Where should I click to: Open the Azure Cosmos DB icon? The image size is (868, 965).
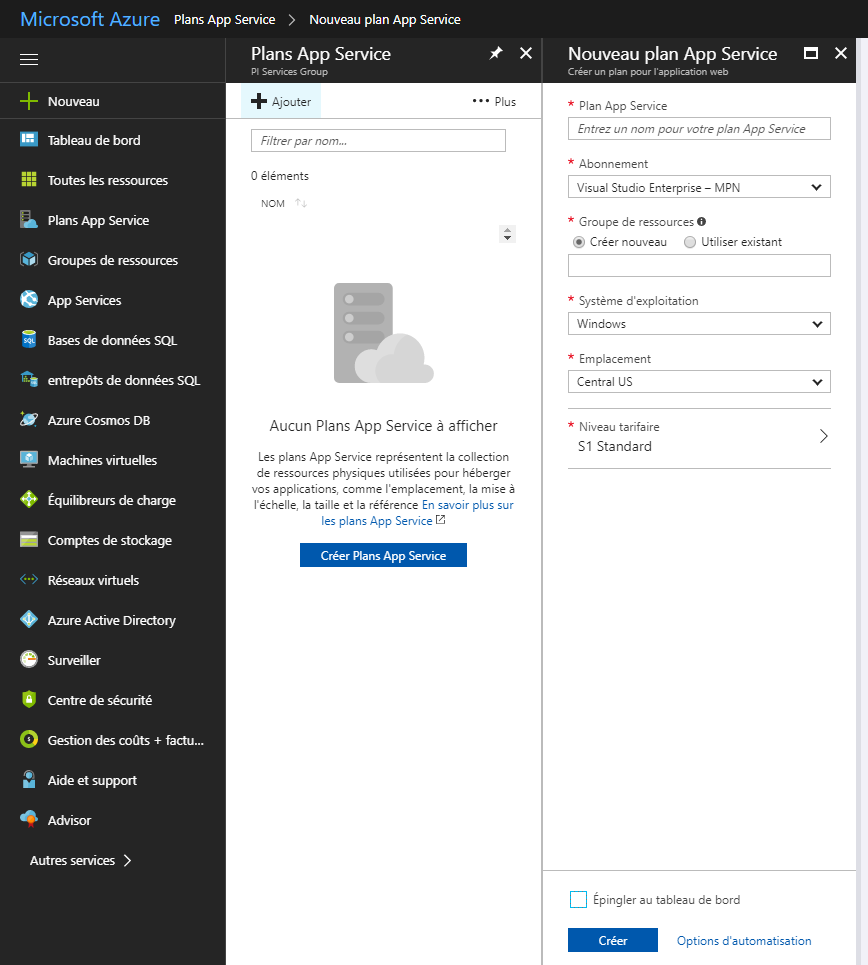29,420
